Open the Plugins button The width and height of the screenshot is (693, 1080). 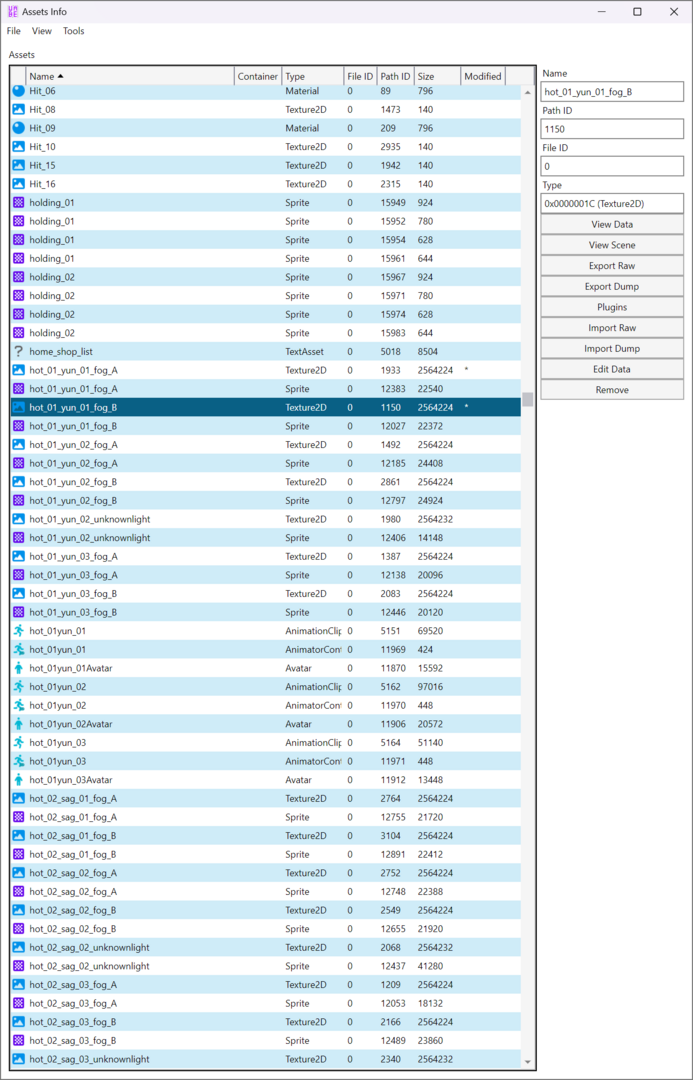click(612, 307)
